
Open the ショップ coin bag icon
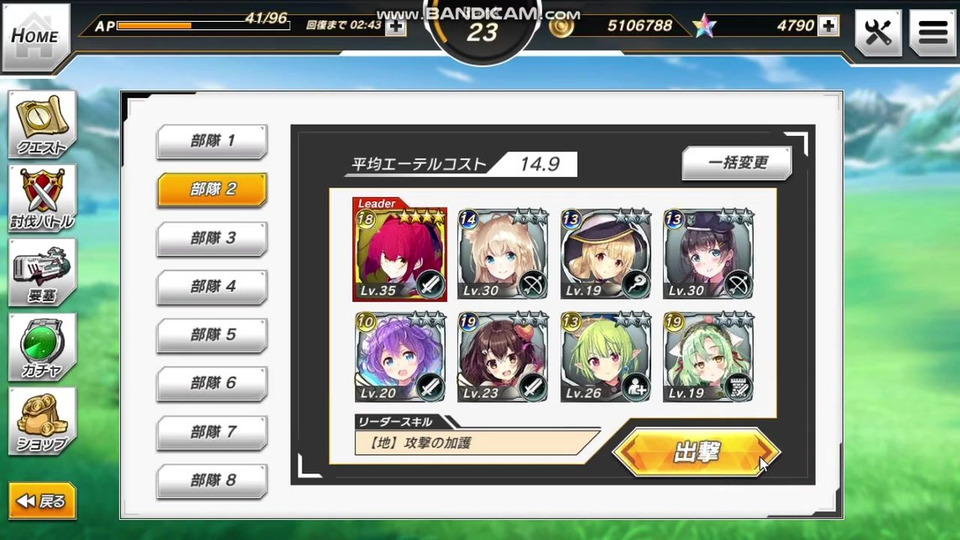click(x=42, y=421)
